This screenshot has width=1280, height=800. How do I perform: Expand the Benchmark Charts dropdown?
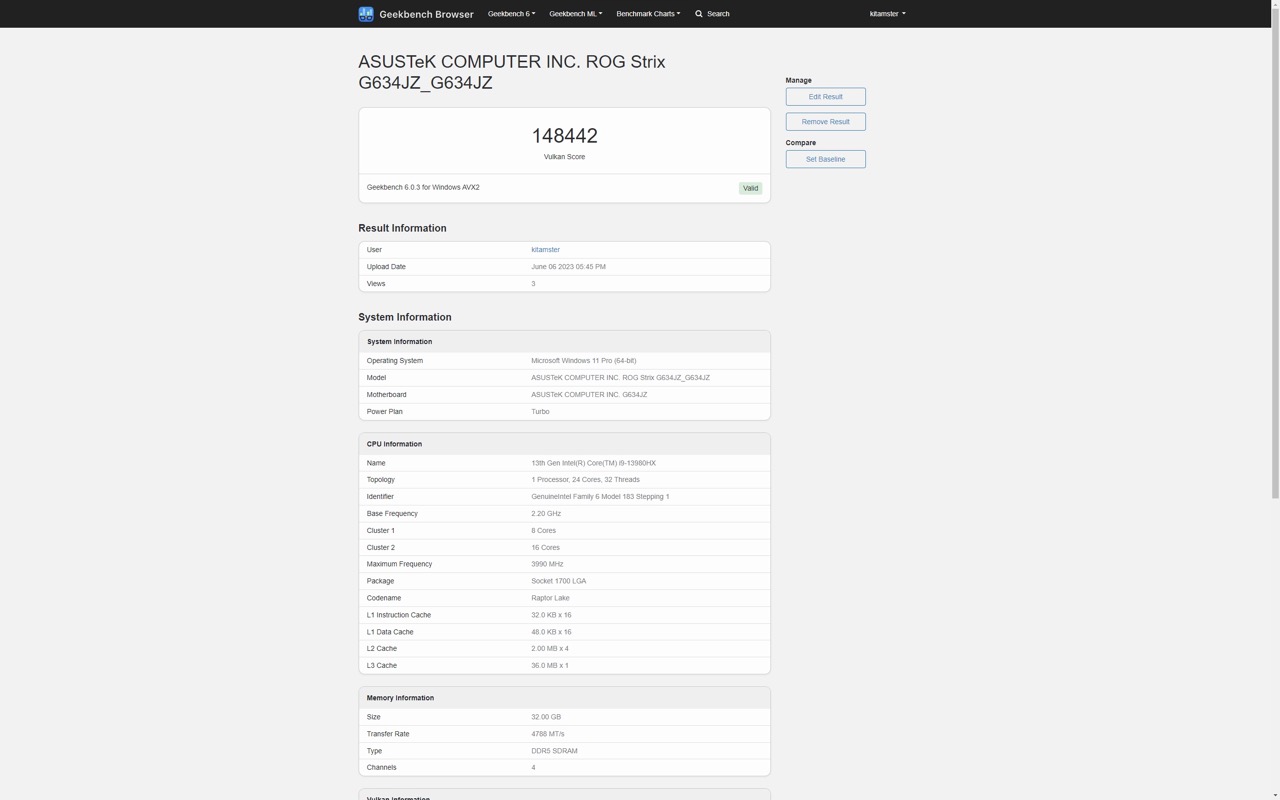648,14
